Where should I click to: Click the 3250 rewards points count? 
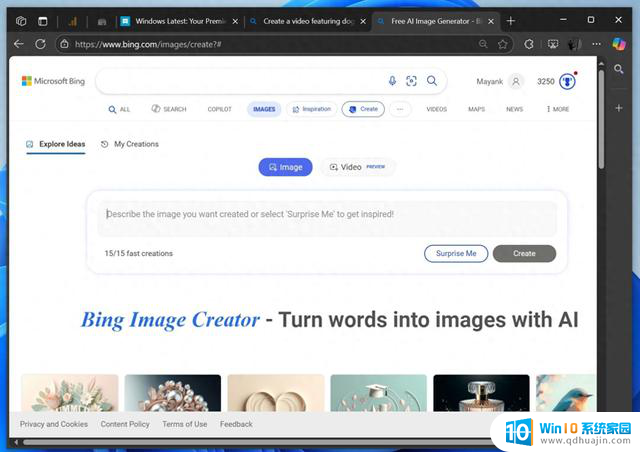(545, 81)
